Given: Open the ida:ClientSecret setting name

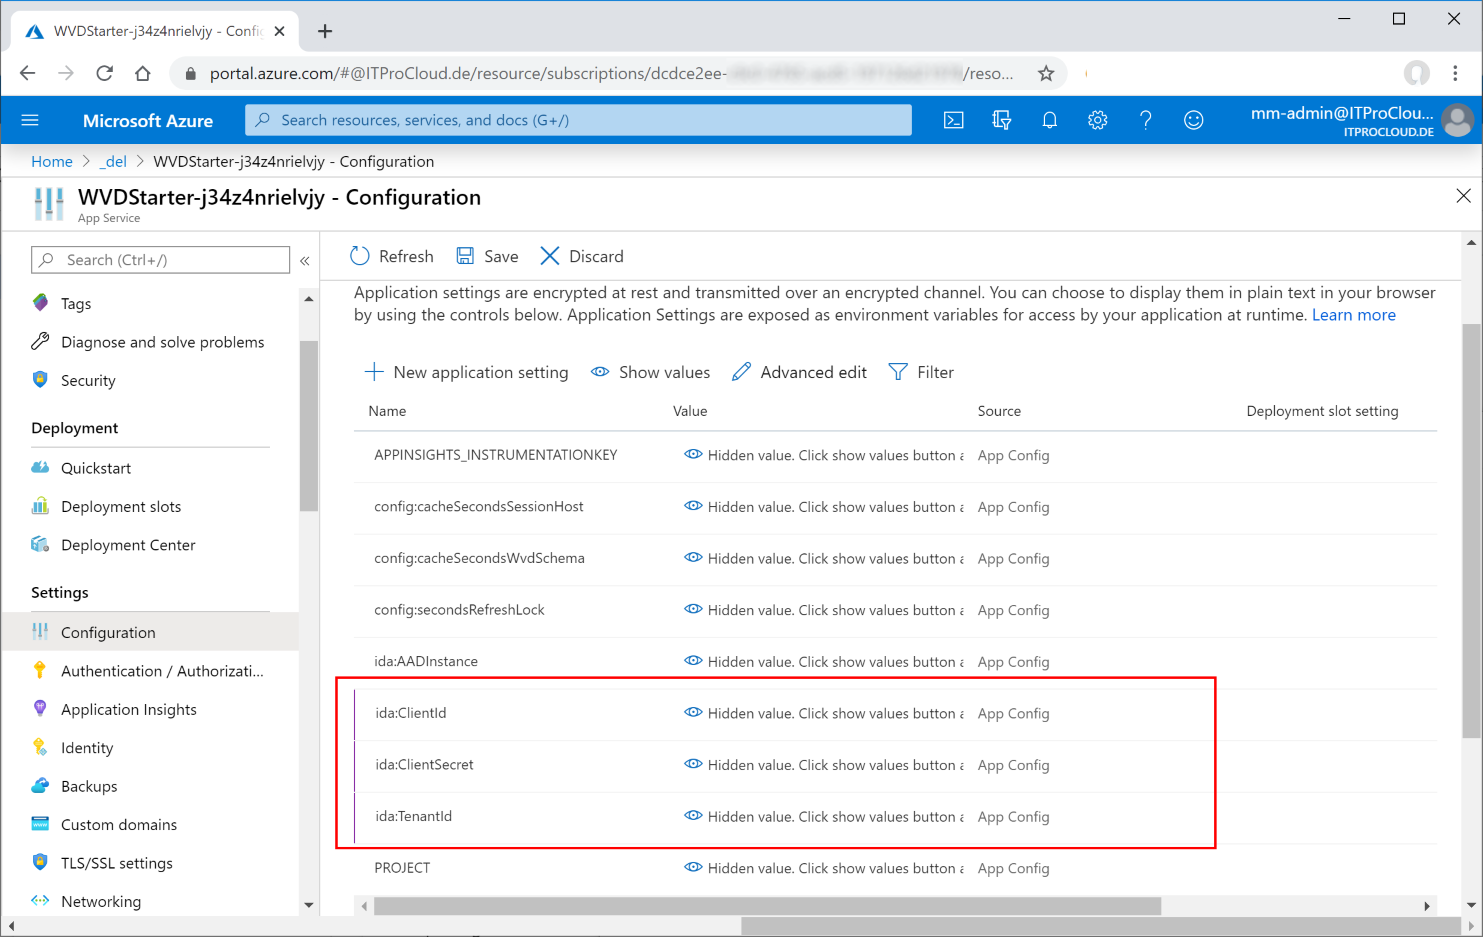Looking at the screenshot, I should [x=425, y=765].
